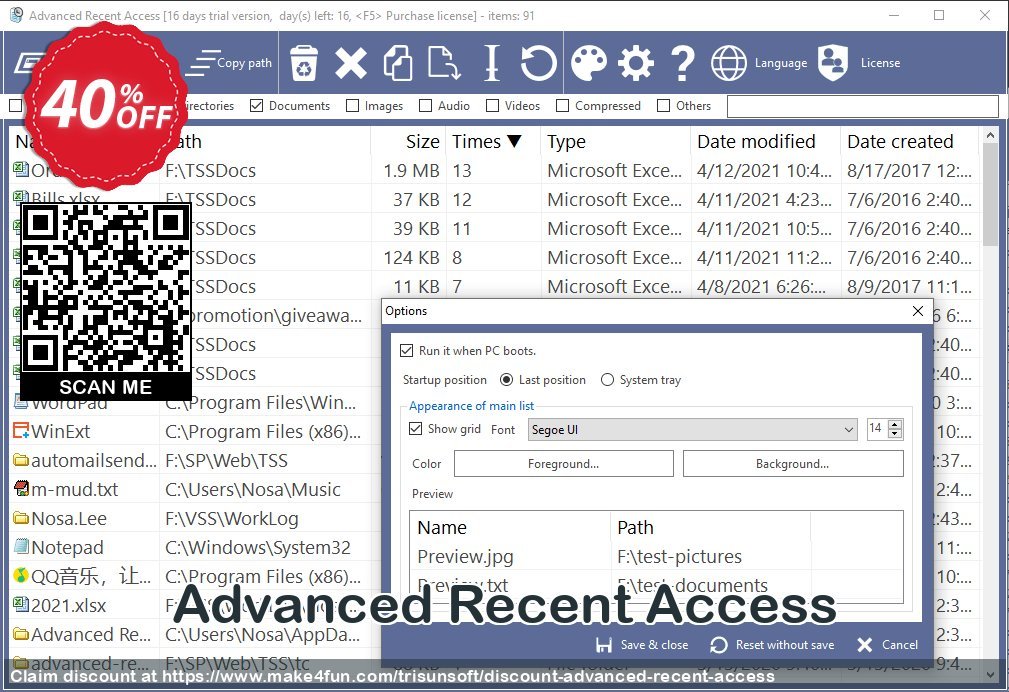Select Last position startup option
1009x692 pixels.
(506, 380)
